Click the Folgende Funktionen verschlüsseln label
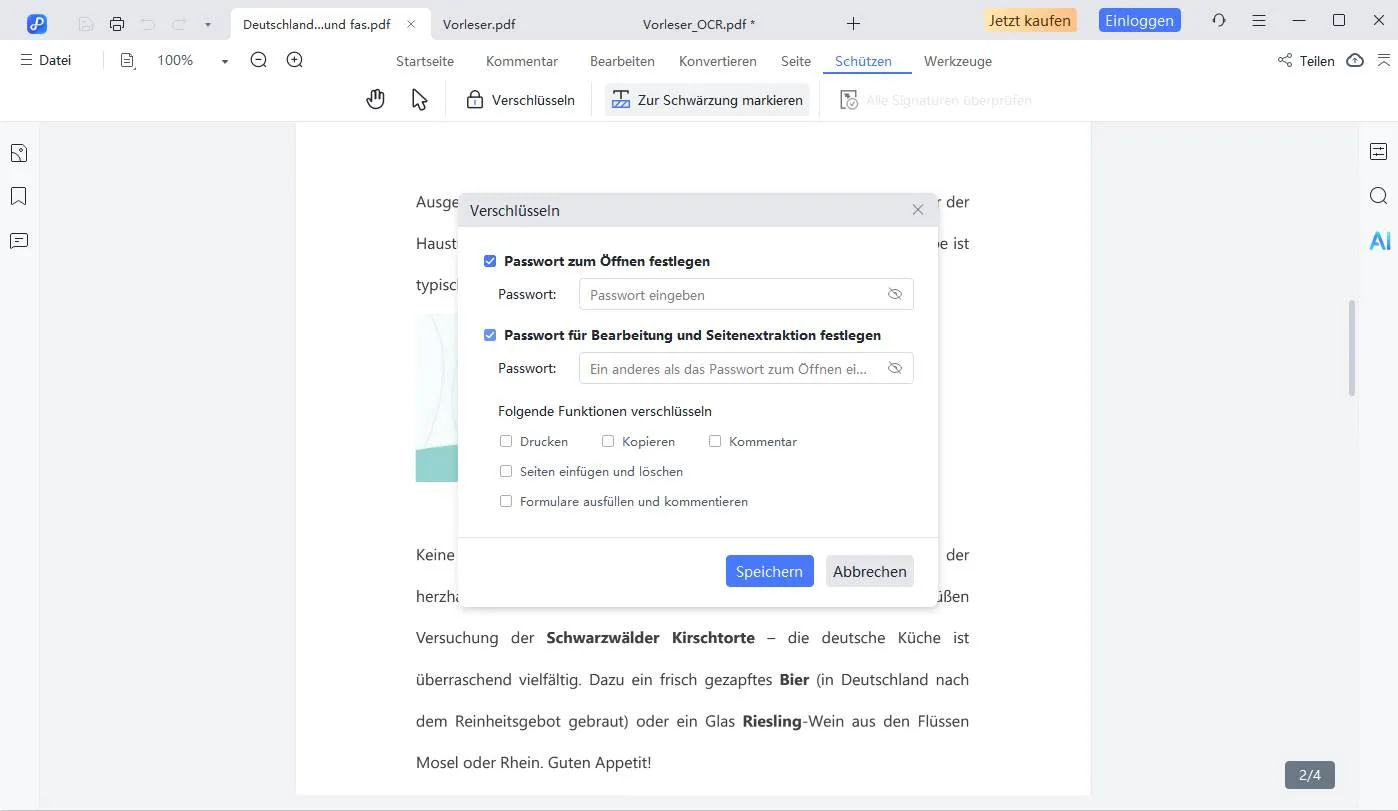The width and height of the screenshot is (1398, 811). pos(605,411)
